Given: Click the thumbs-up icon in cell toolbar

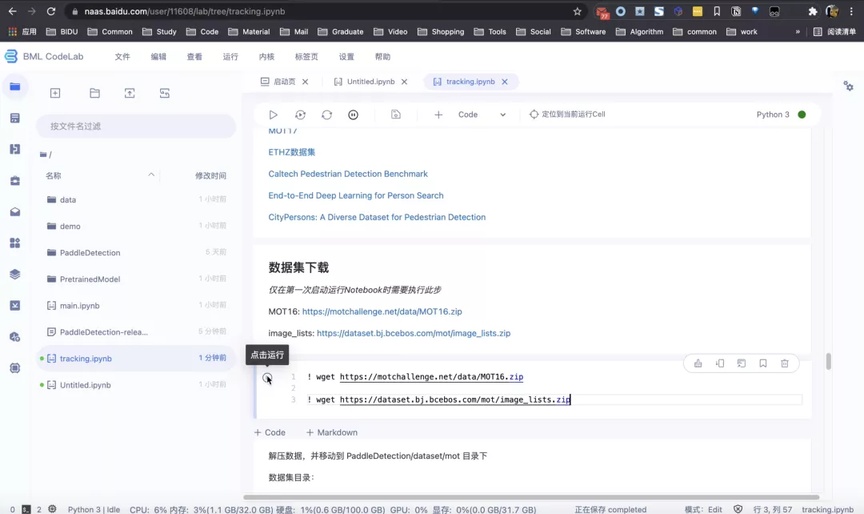Looking at the screenshot, I should (x=698, y=363).
